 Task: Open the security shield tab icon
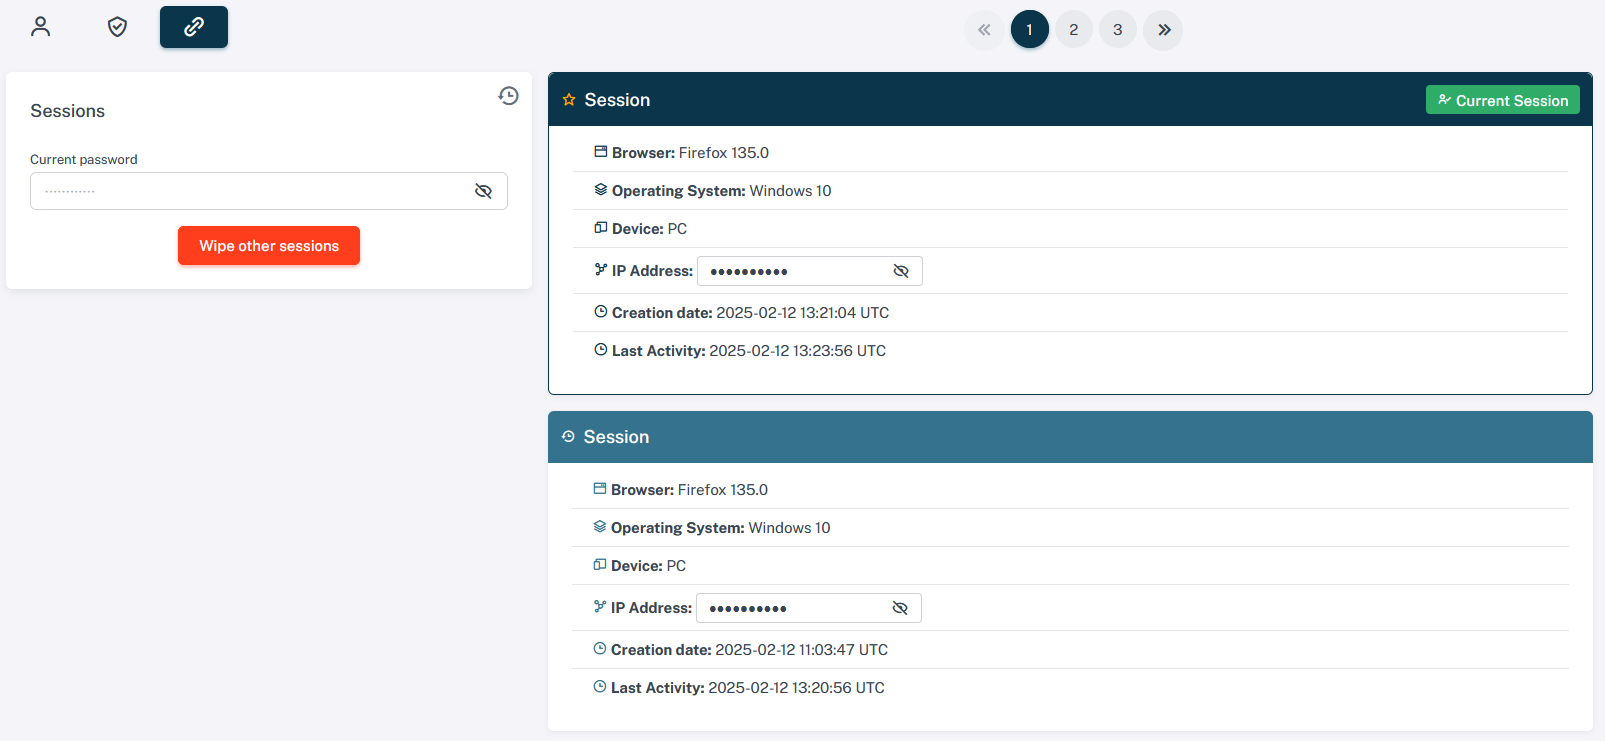click(x=117, y=27)
